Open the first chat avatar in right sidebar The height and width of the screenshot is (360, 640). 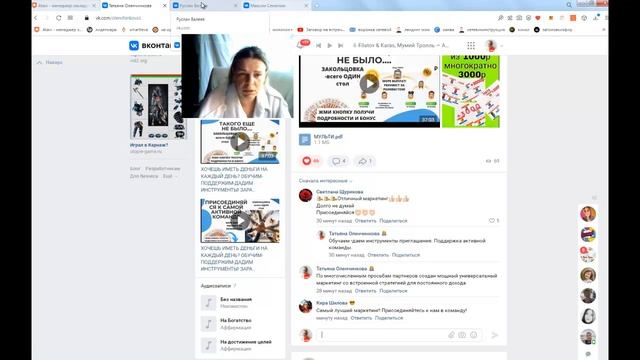coord(588,214)
